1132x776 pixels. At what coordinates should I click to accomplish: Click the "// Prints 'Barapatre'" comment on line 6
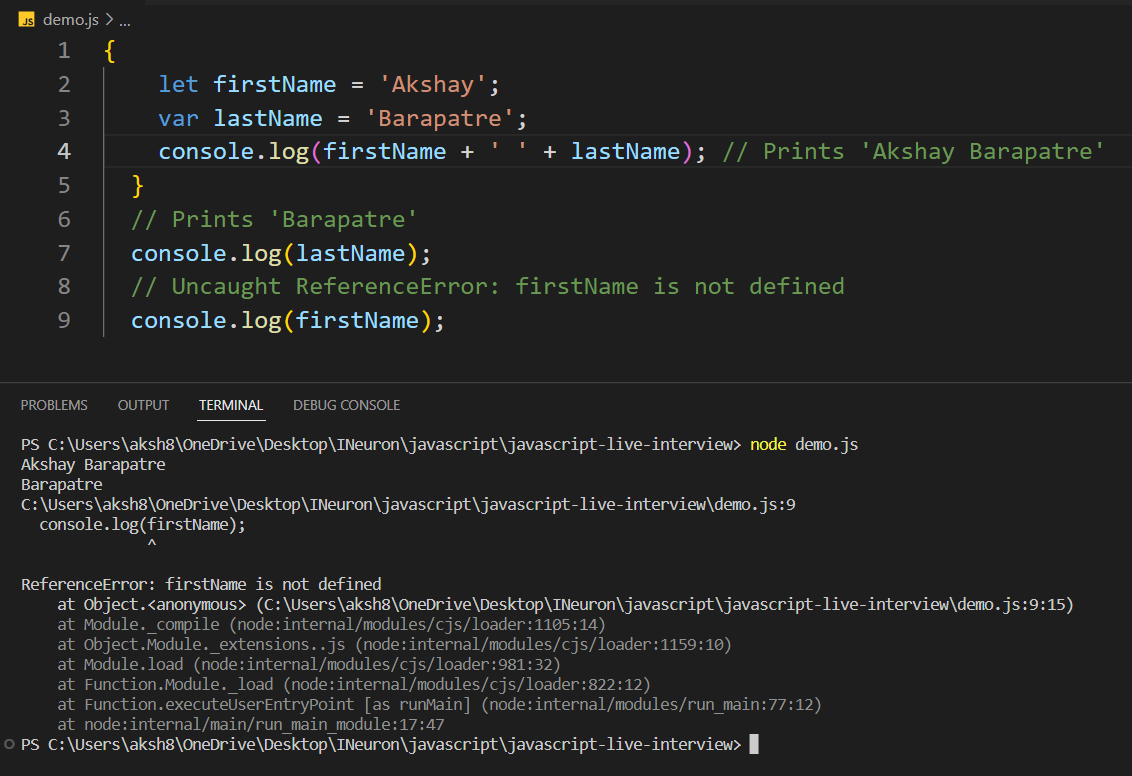274,219
